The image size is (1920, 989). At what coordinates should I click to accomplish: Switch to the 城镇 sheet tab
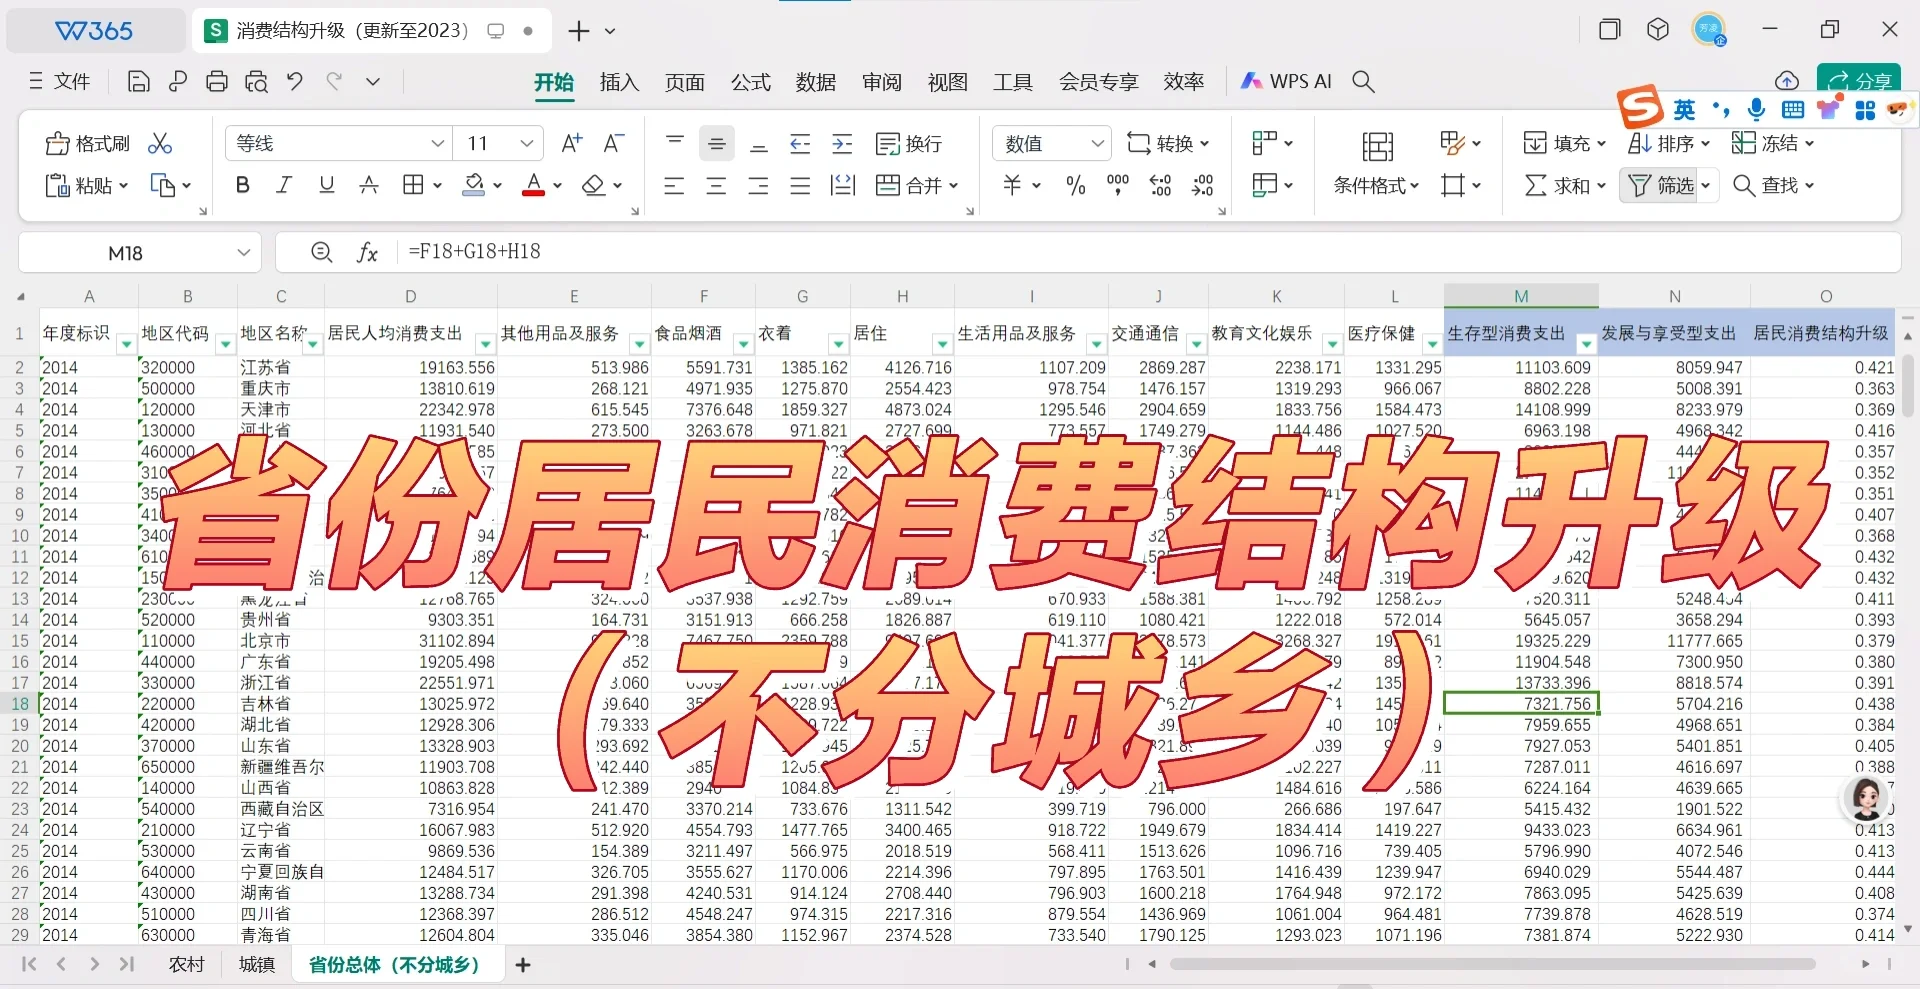tap(257, 964)
